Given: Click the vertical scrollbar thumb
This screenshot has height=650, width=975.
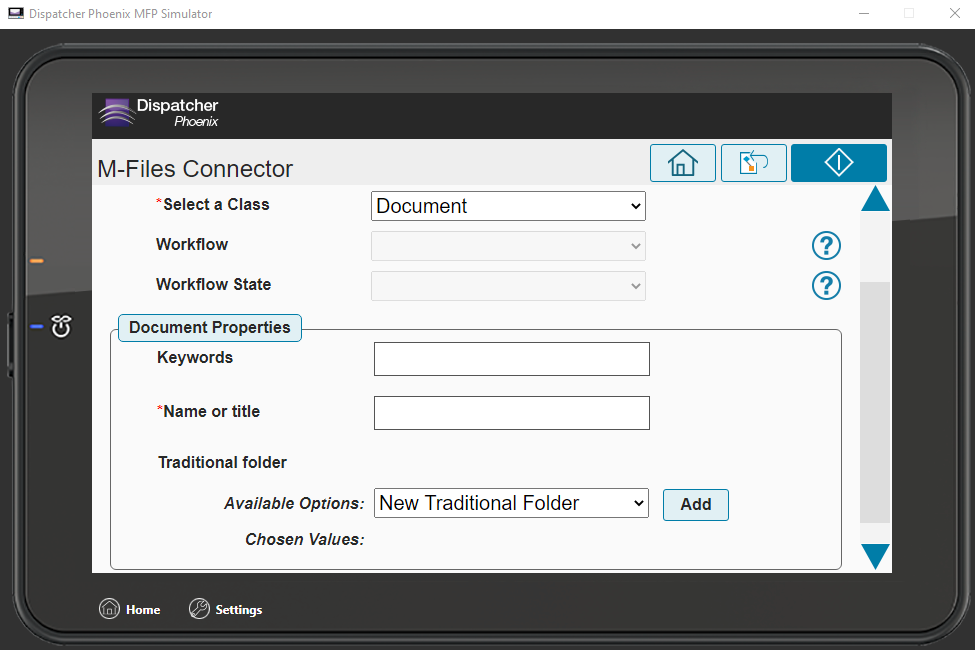Looking at the screenshot, I should (x=875, y=402).
